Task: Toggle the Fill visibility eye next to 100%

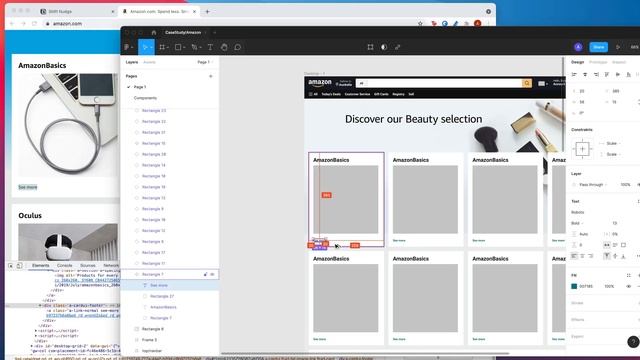Action: point(629,287)
